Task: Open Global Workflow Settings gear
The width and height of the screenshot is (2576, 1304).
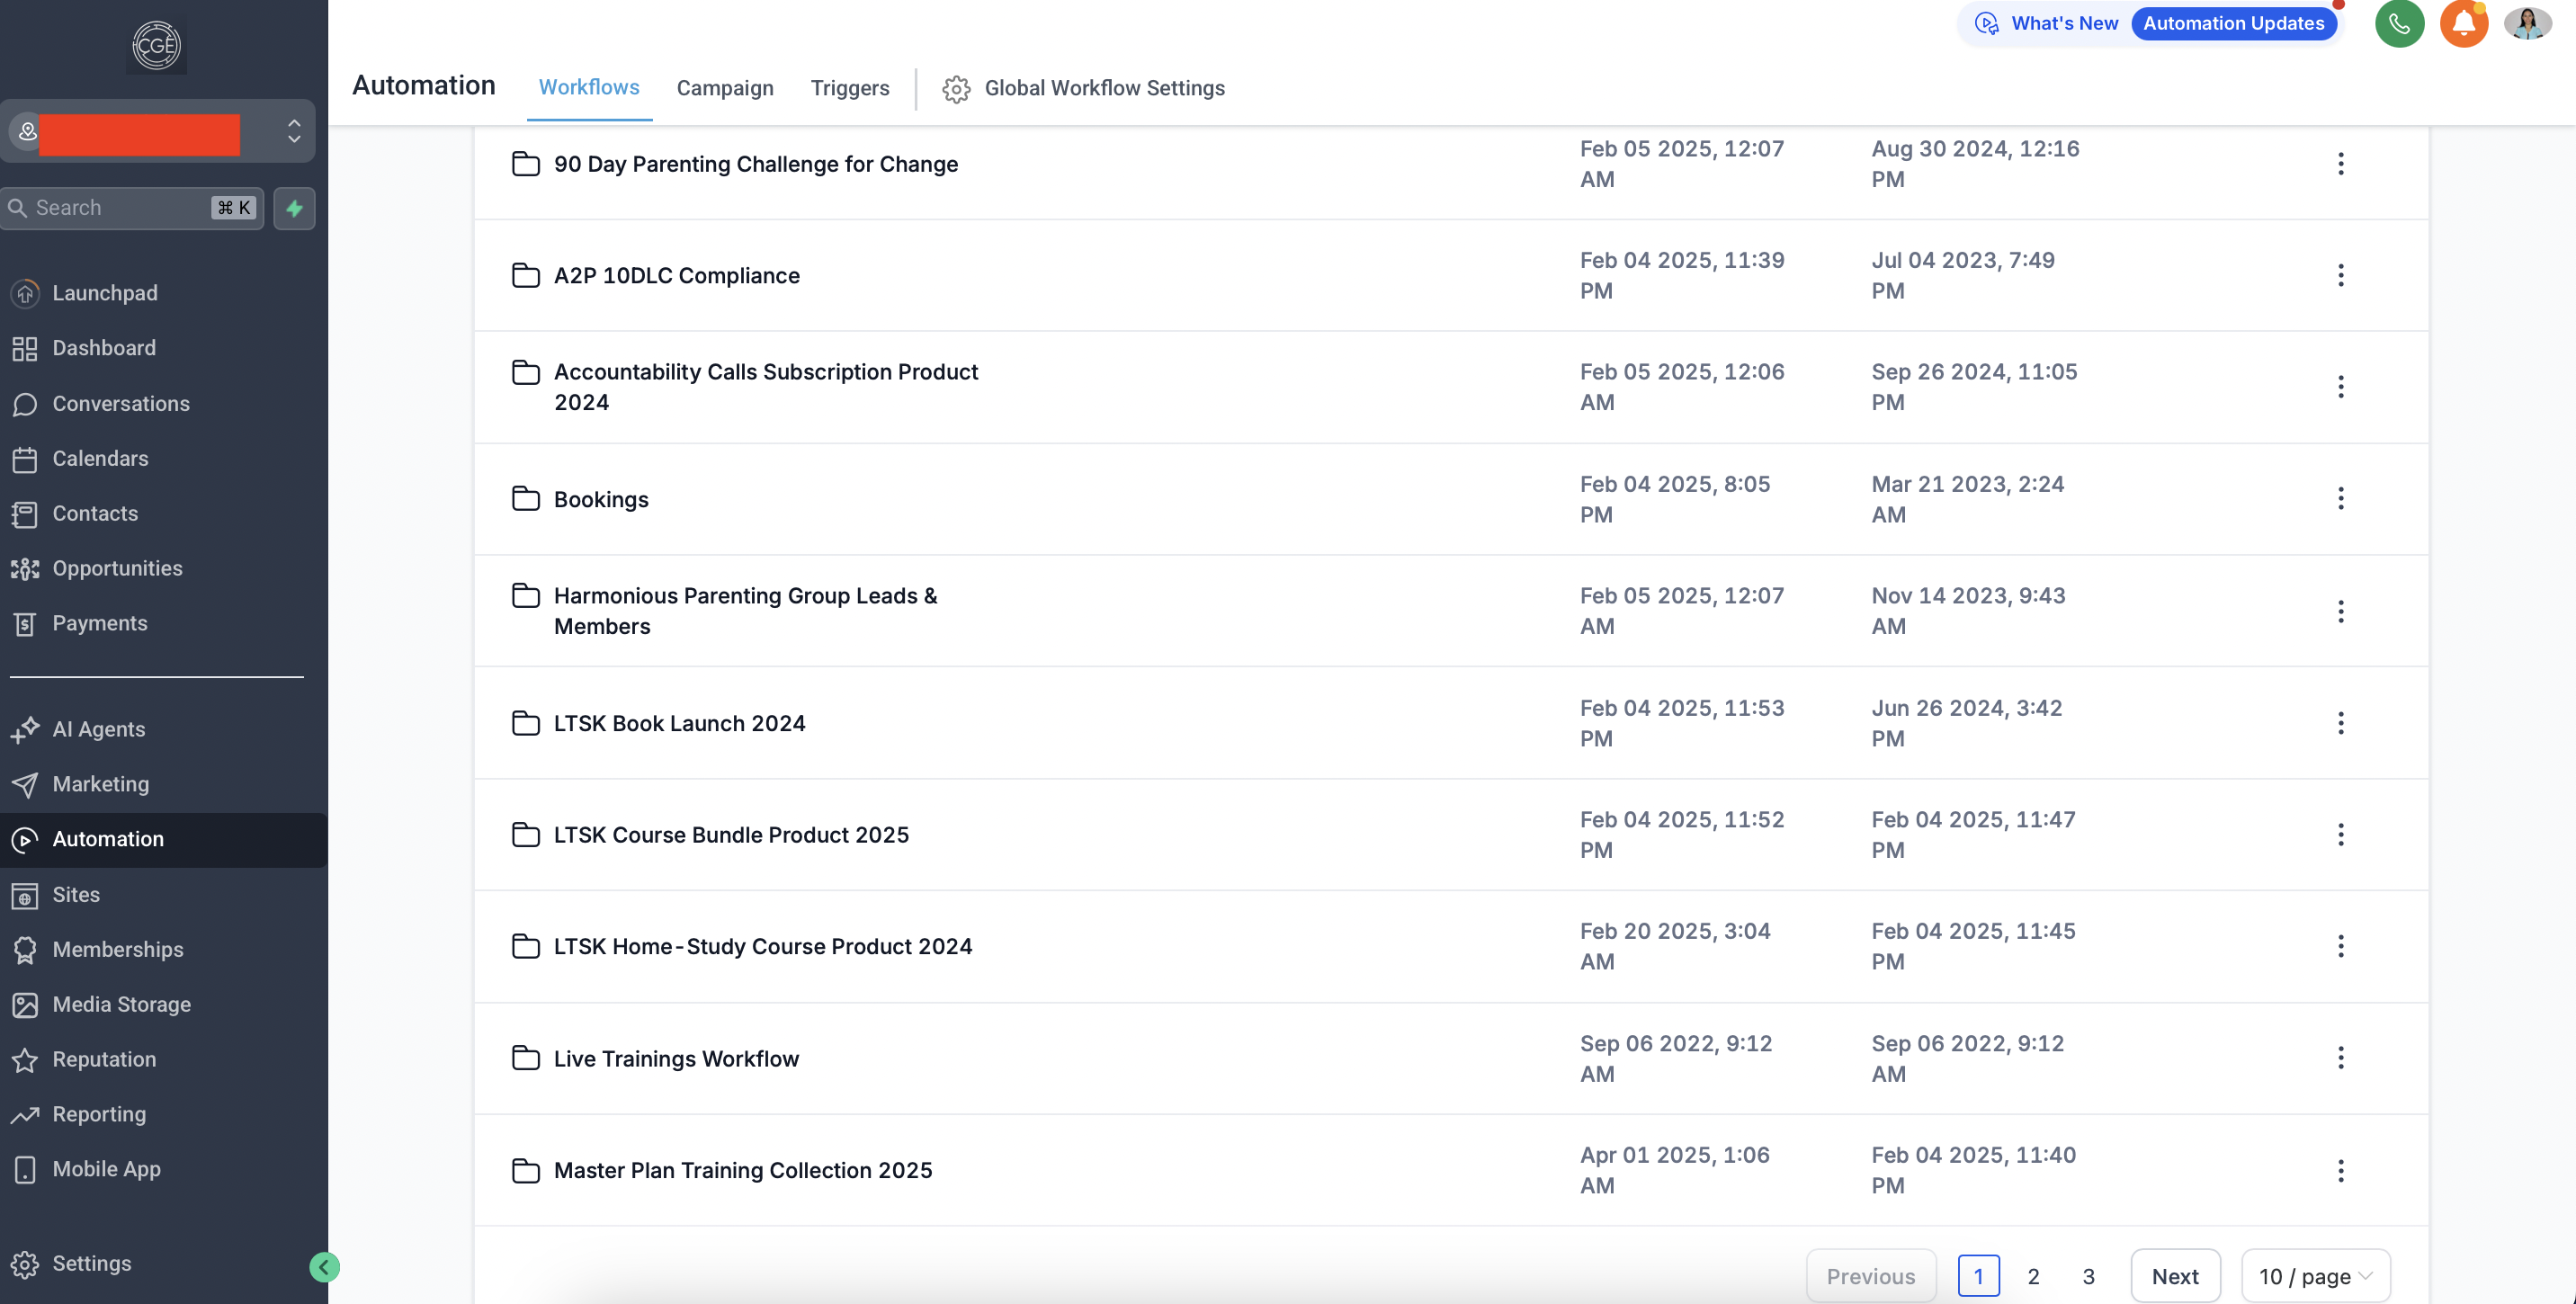Action: point(956,89)
